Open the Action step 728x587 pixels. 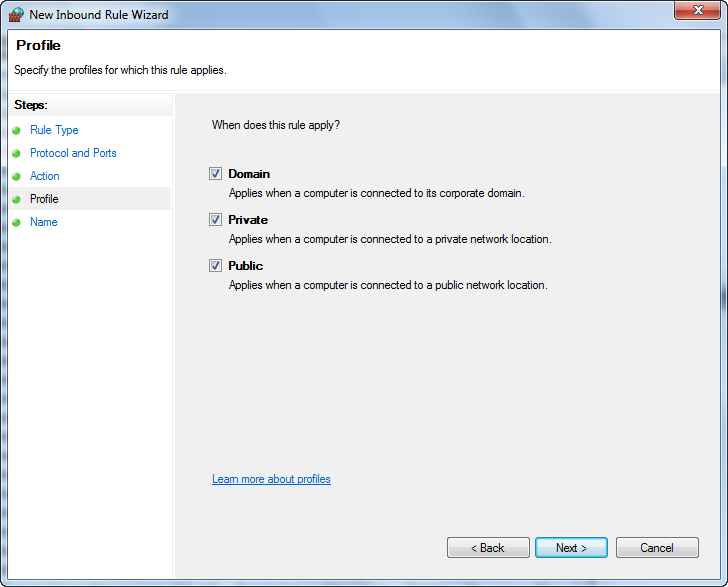pos(45,176)
